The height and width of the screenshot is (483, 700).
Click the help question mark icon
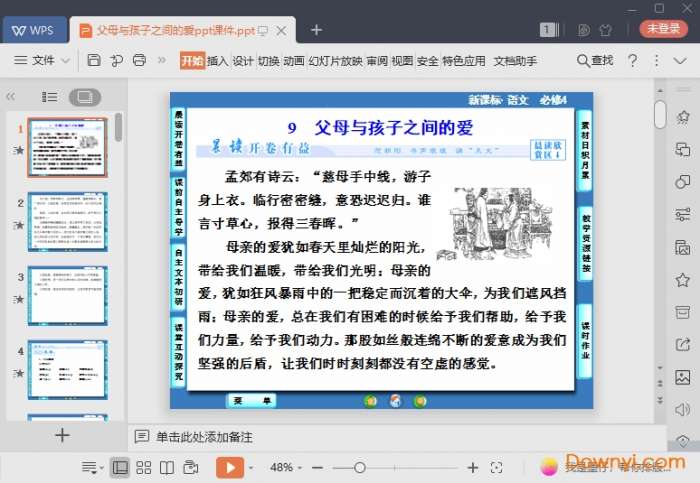pyautogui.click(x=631, y=61)
